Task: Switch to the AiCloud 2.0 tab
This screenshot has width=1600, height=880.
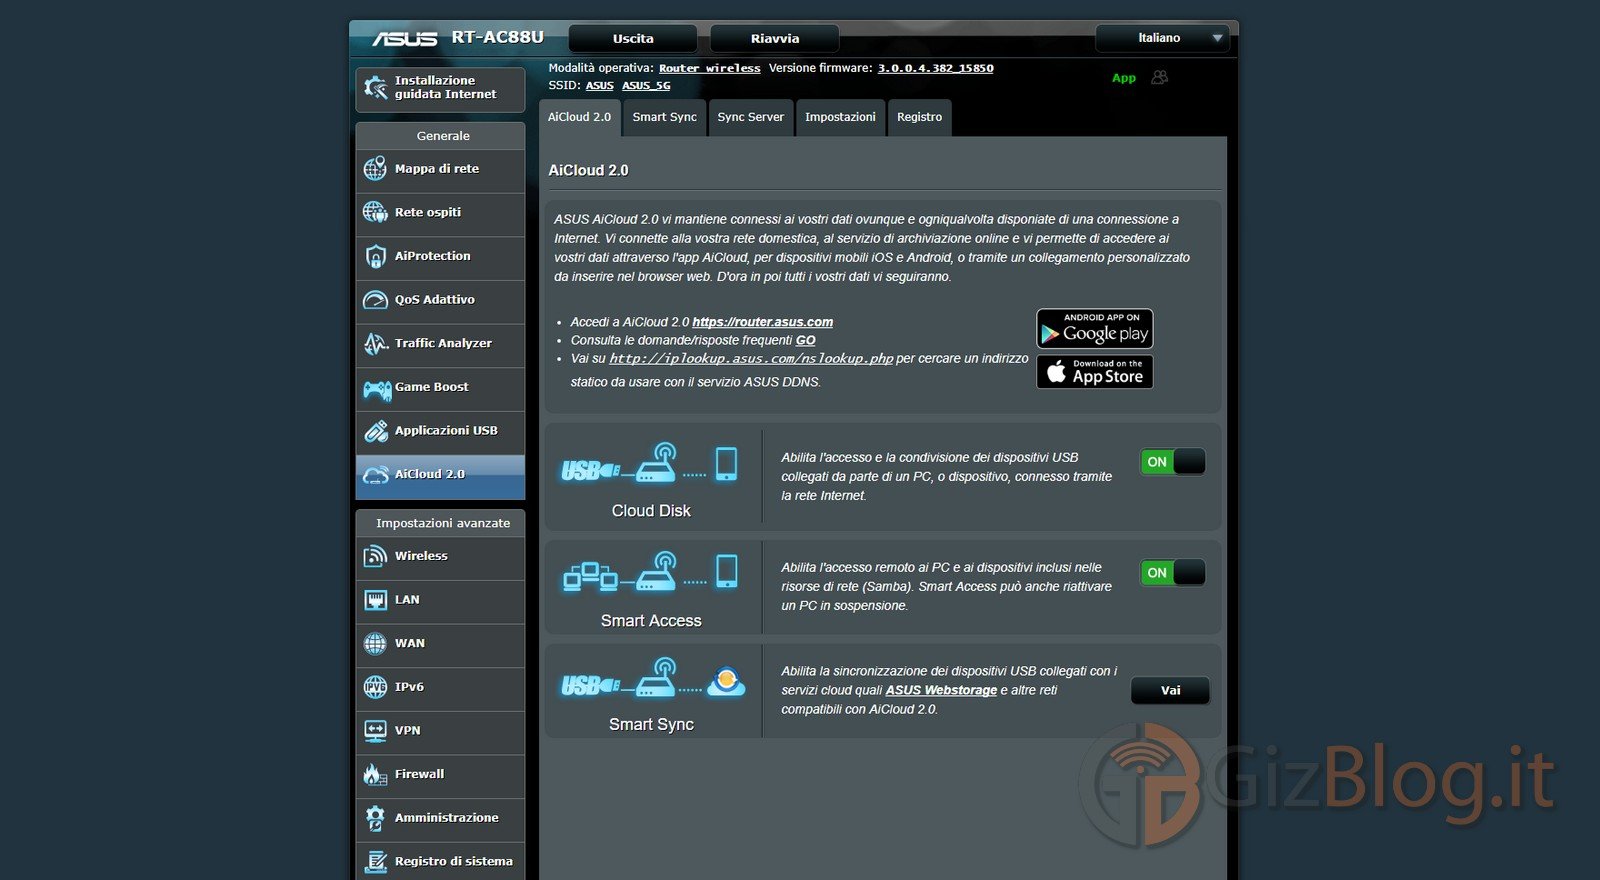Action: (579, 117)
